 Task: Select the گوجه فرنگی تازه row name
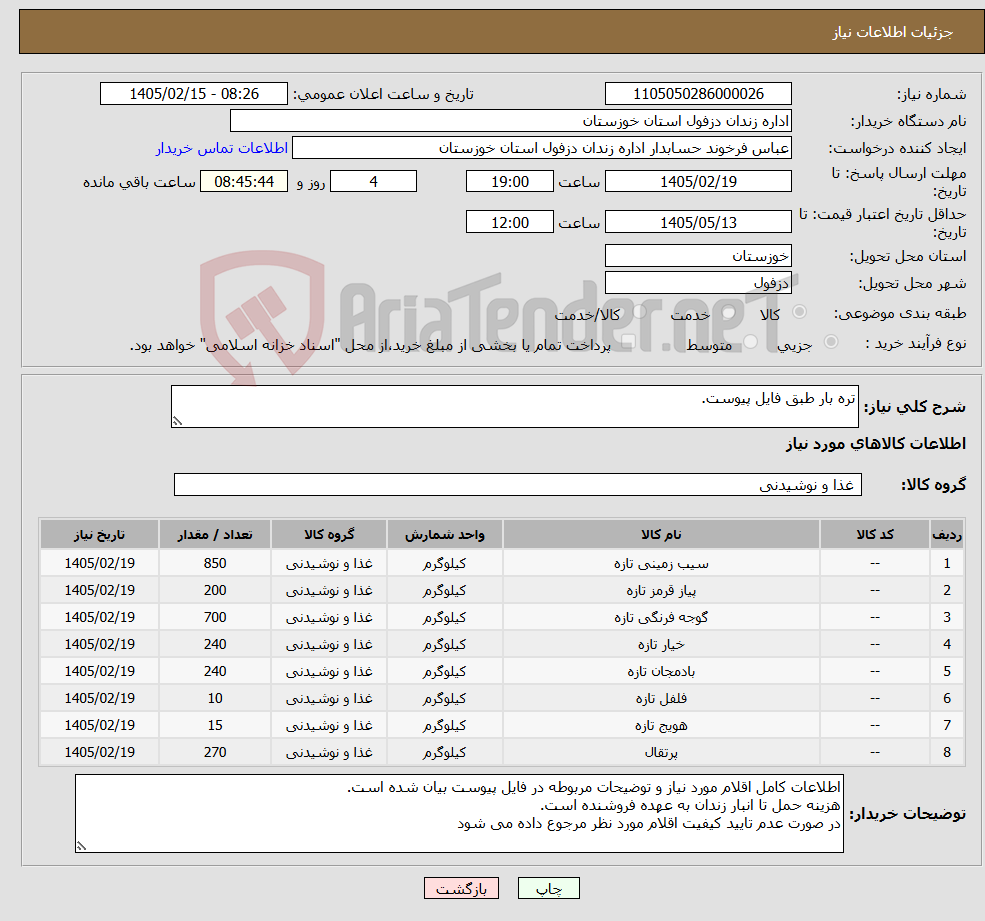pyautogui.click(x=661, y=618)
